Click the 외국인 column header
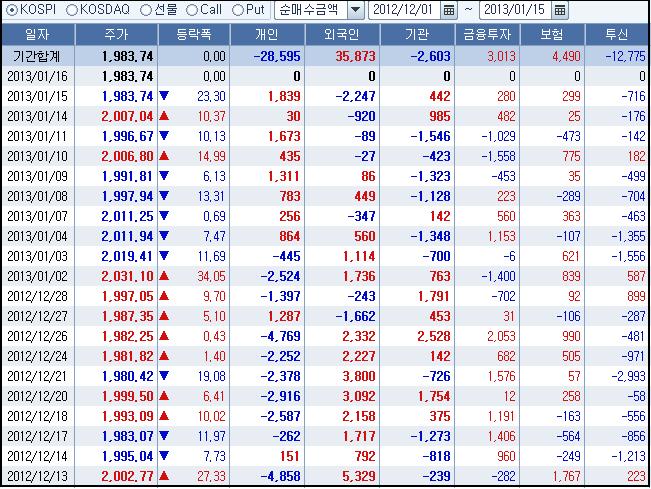 tap(342, 34)
